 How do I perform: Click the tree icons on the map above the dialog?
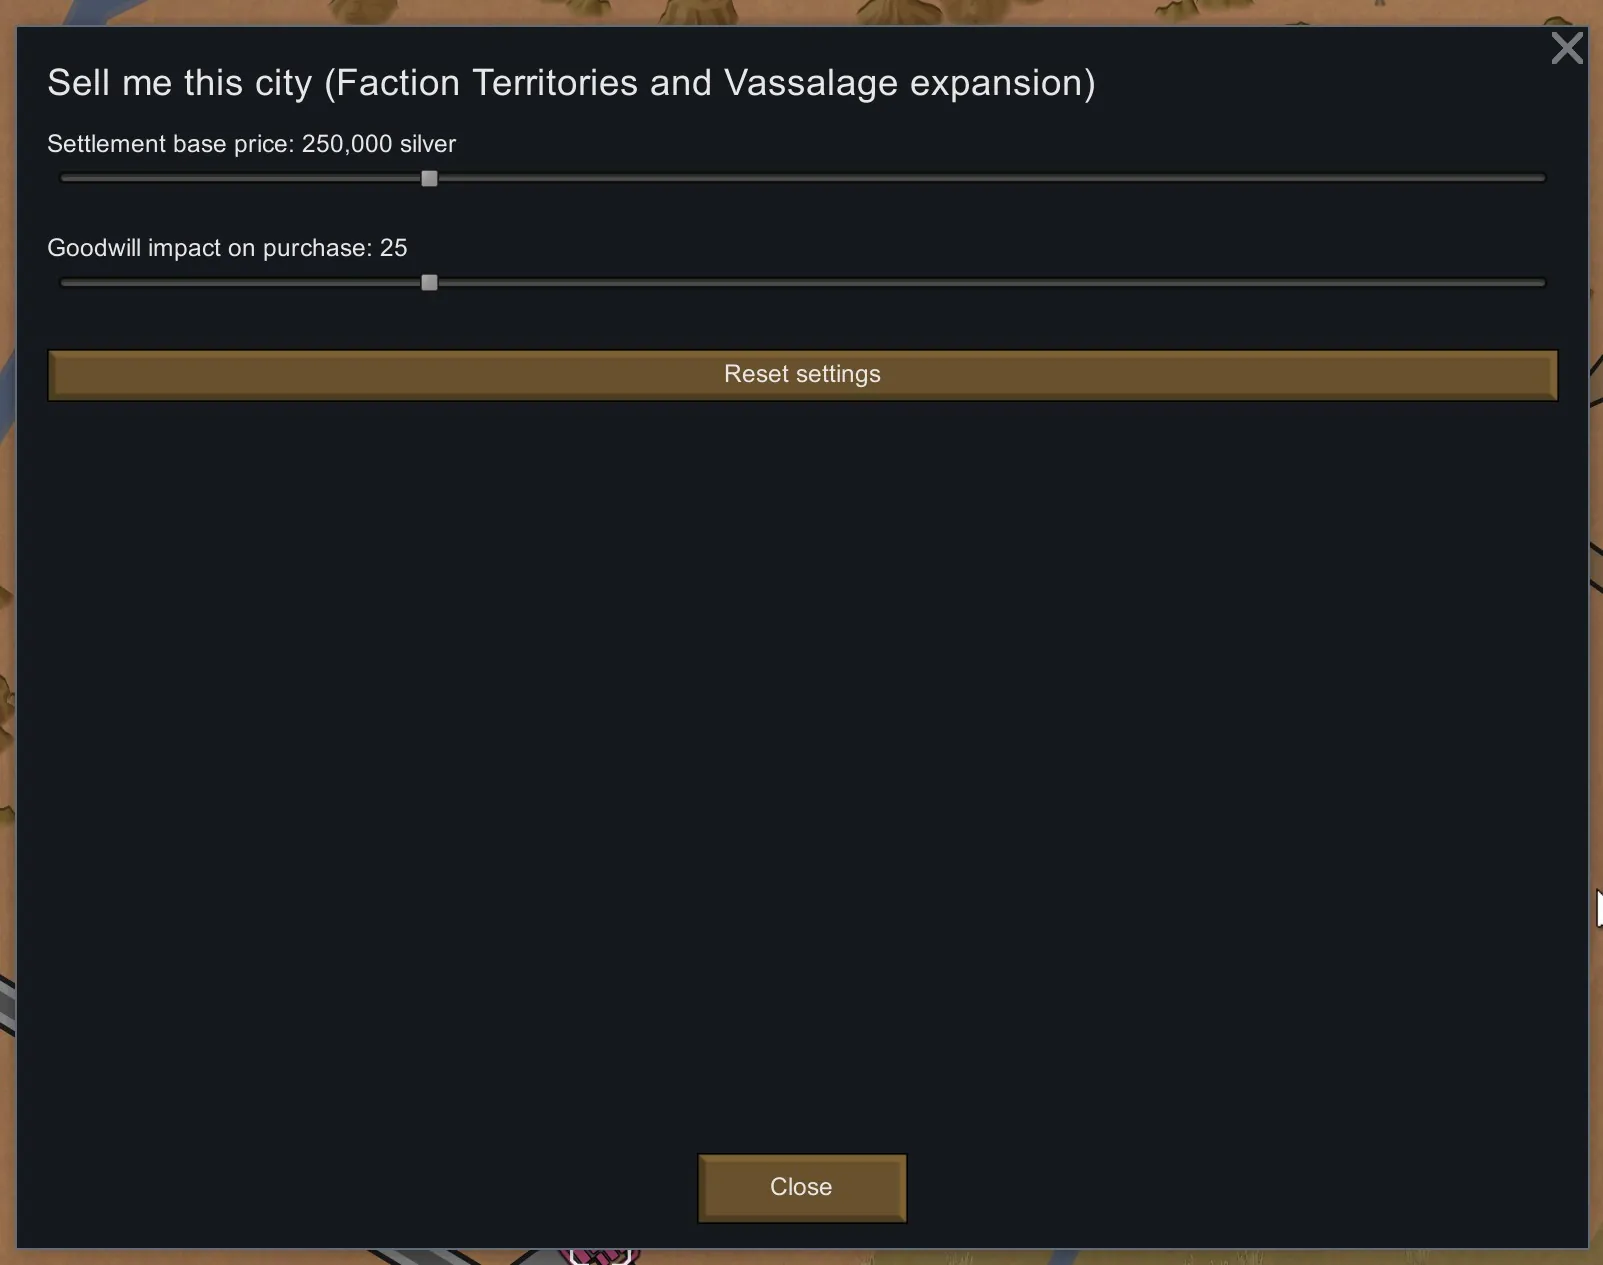click(x=700, y=11)
